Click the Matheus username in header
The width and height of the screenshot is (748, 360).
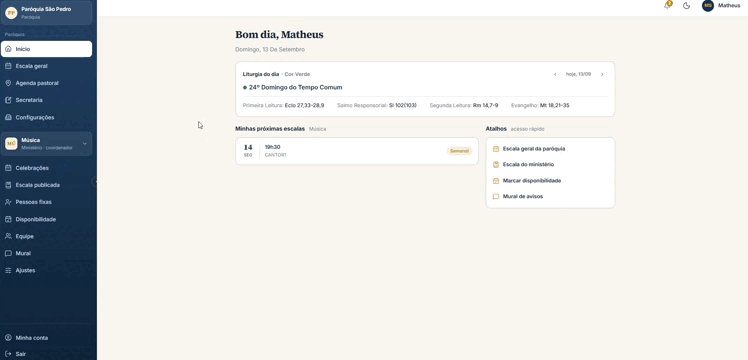tap(729, 6)
